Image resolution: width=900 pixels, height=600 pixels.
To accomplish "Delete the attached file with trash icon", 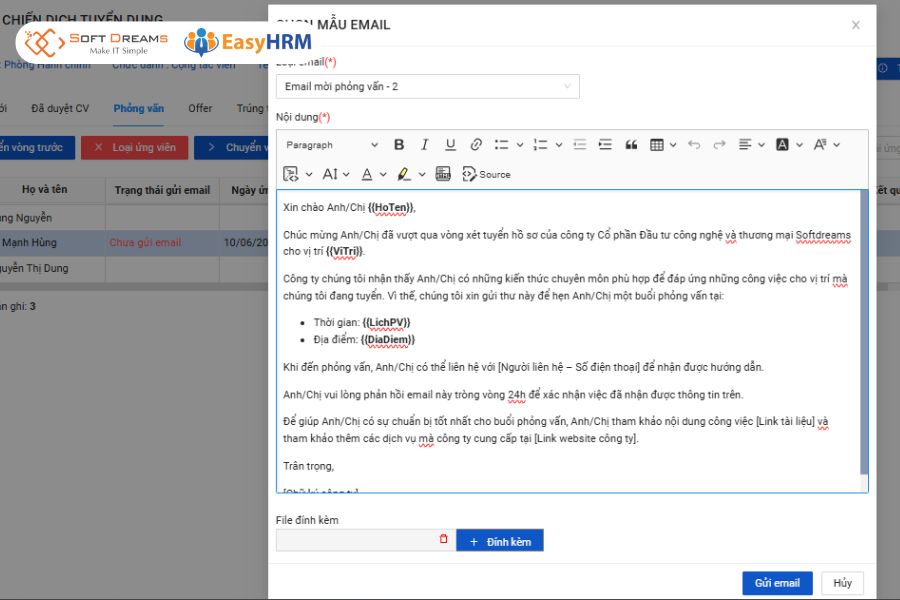I will pyautogui.click(x=444, y=540).
